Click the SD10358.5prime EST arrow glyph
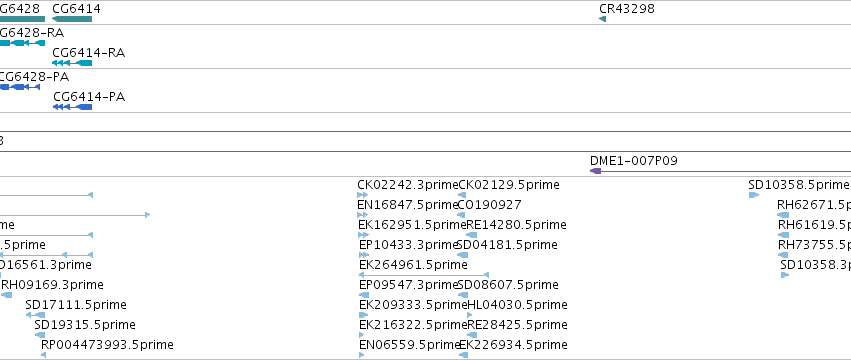The image size is (851, 360). [x=753, y=195]
